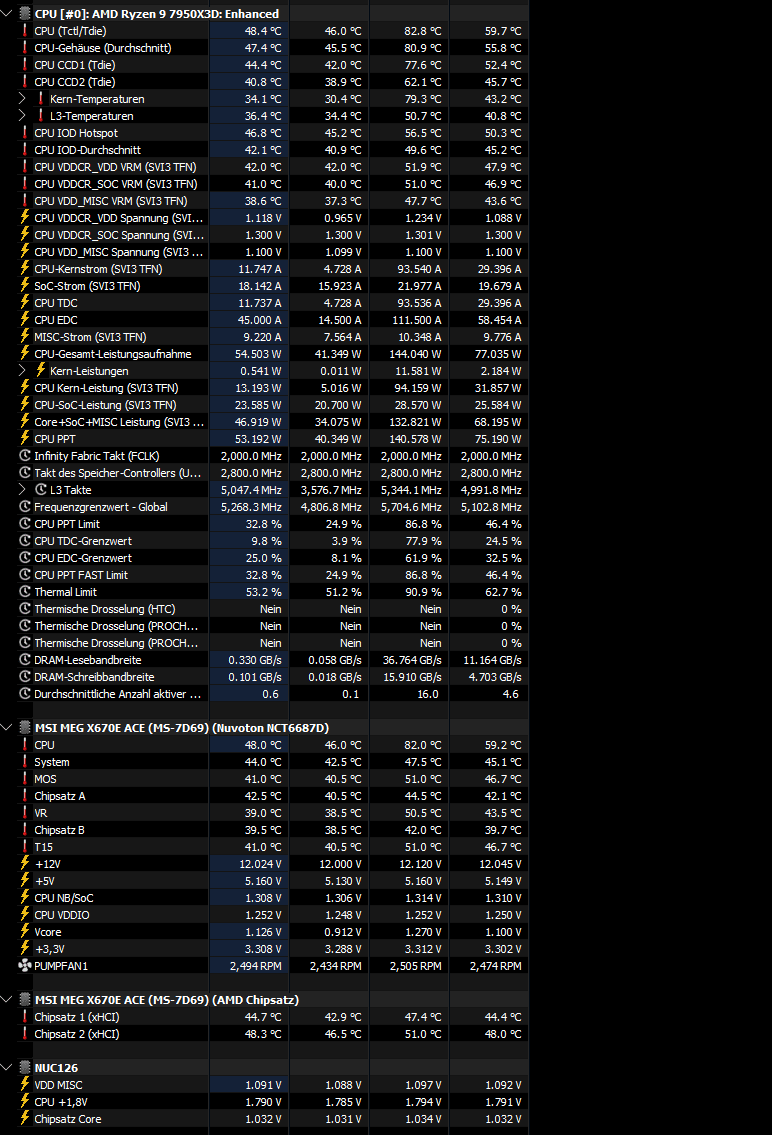Screen dimensions: 772x1135
Task: Click the thermometer icon of CPU CCD2 (Tdie)
Action: click(x=25, y=82)
